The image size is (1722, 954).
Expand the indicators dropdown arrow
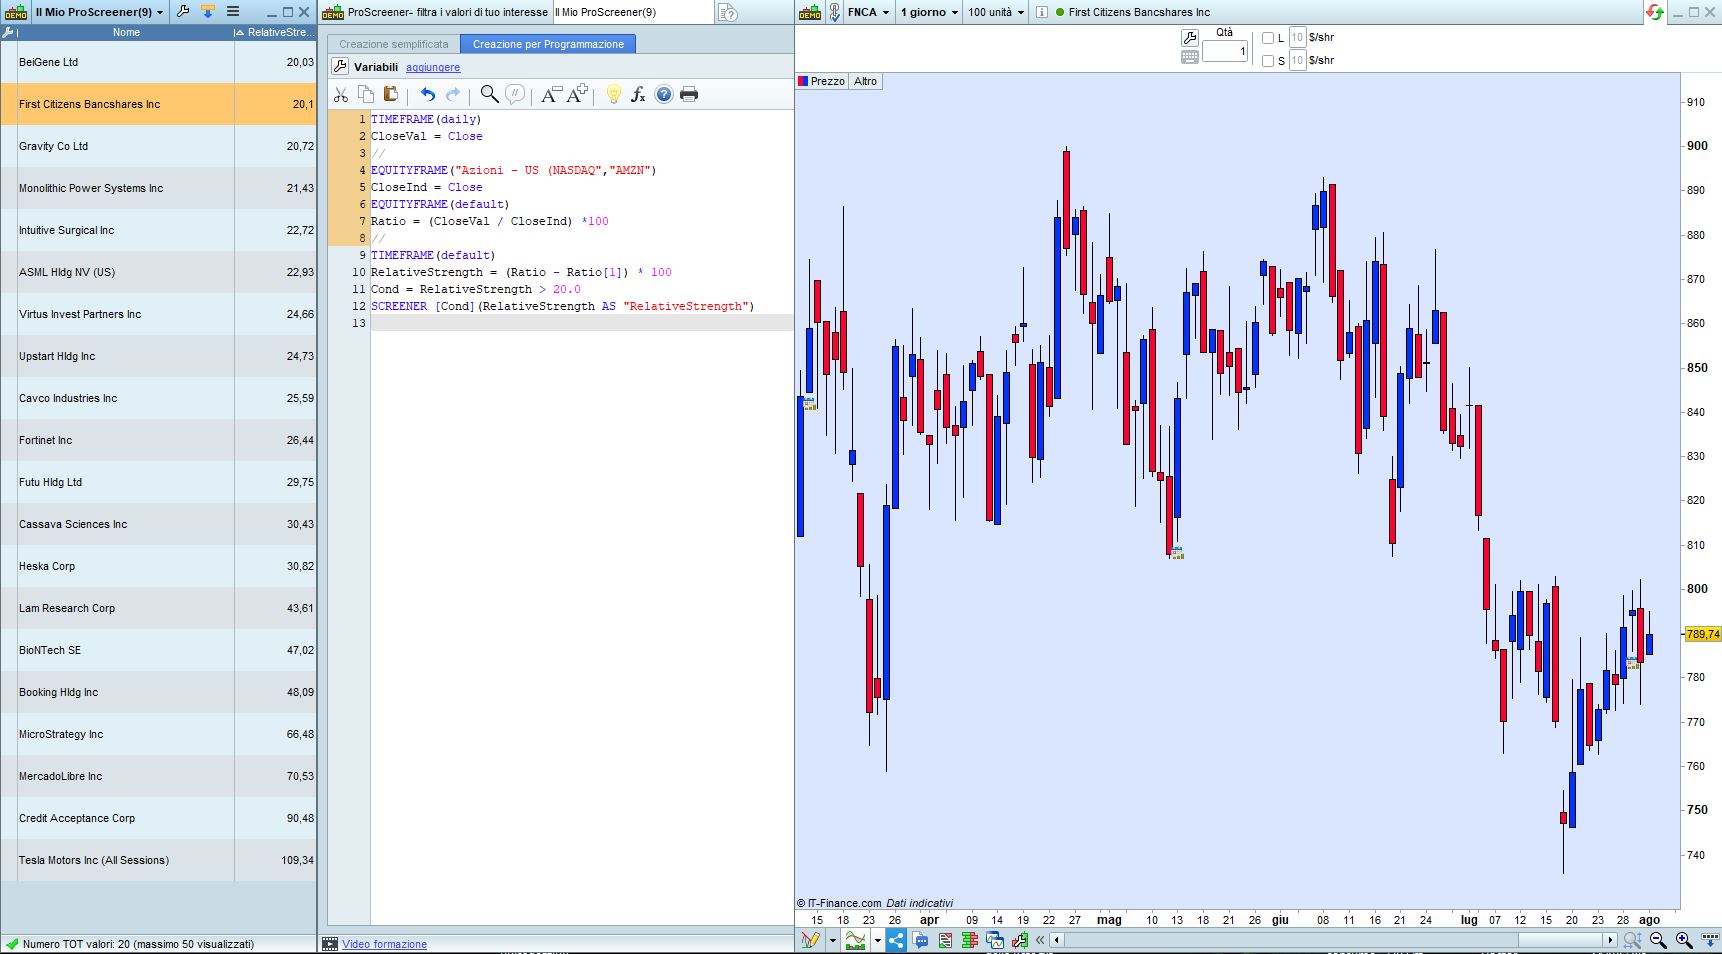point(877,940)
